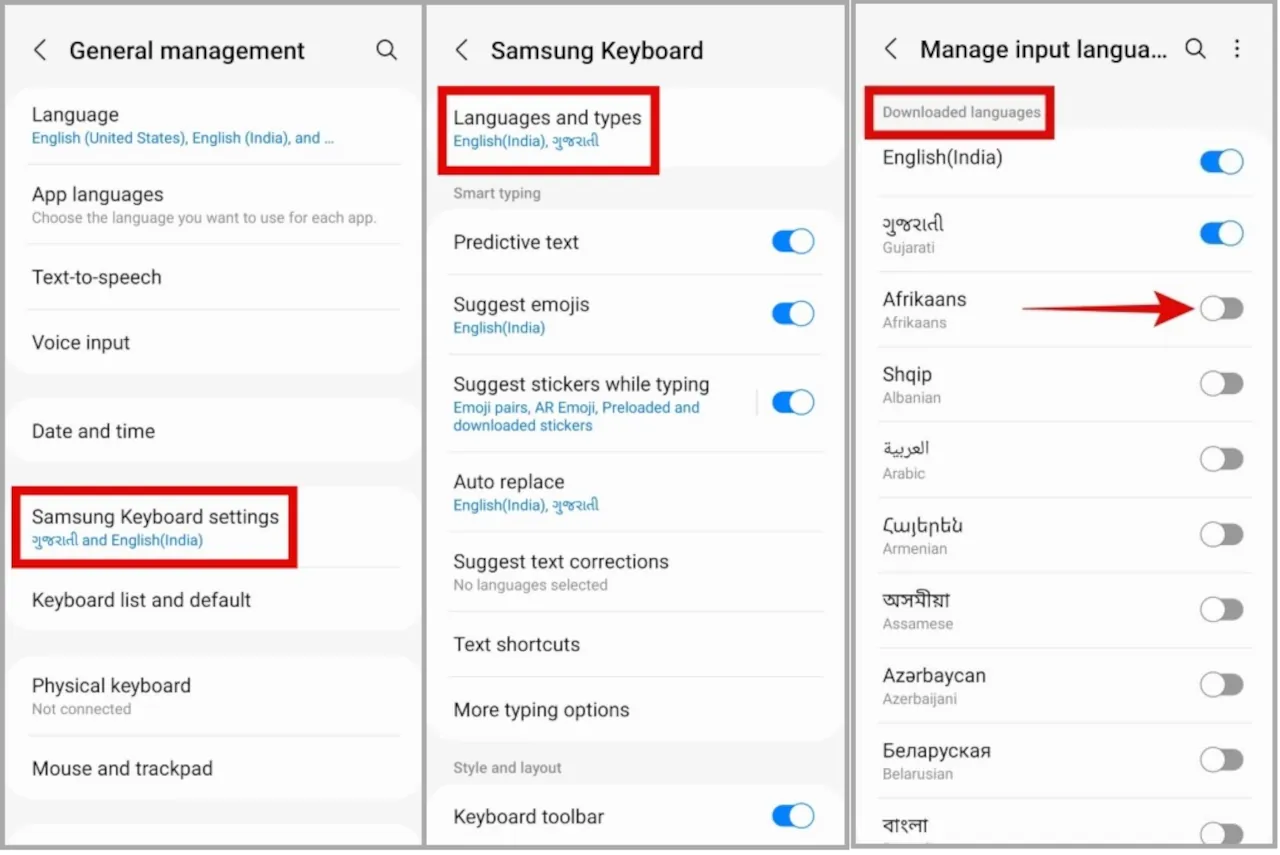
Task: Enable Belarusian input language
Action: pos(1222,760)
